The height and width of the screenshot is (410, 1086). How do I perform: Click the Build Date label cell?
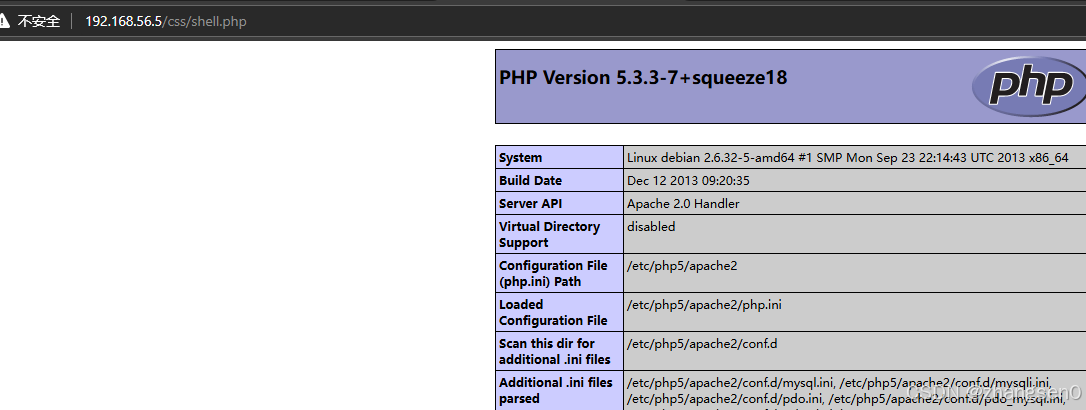point(560,180)
